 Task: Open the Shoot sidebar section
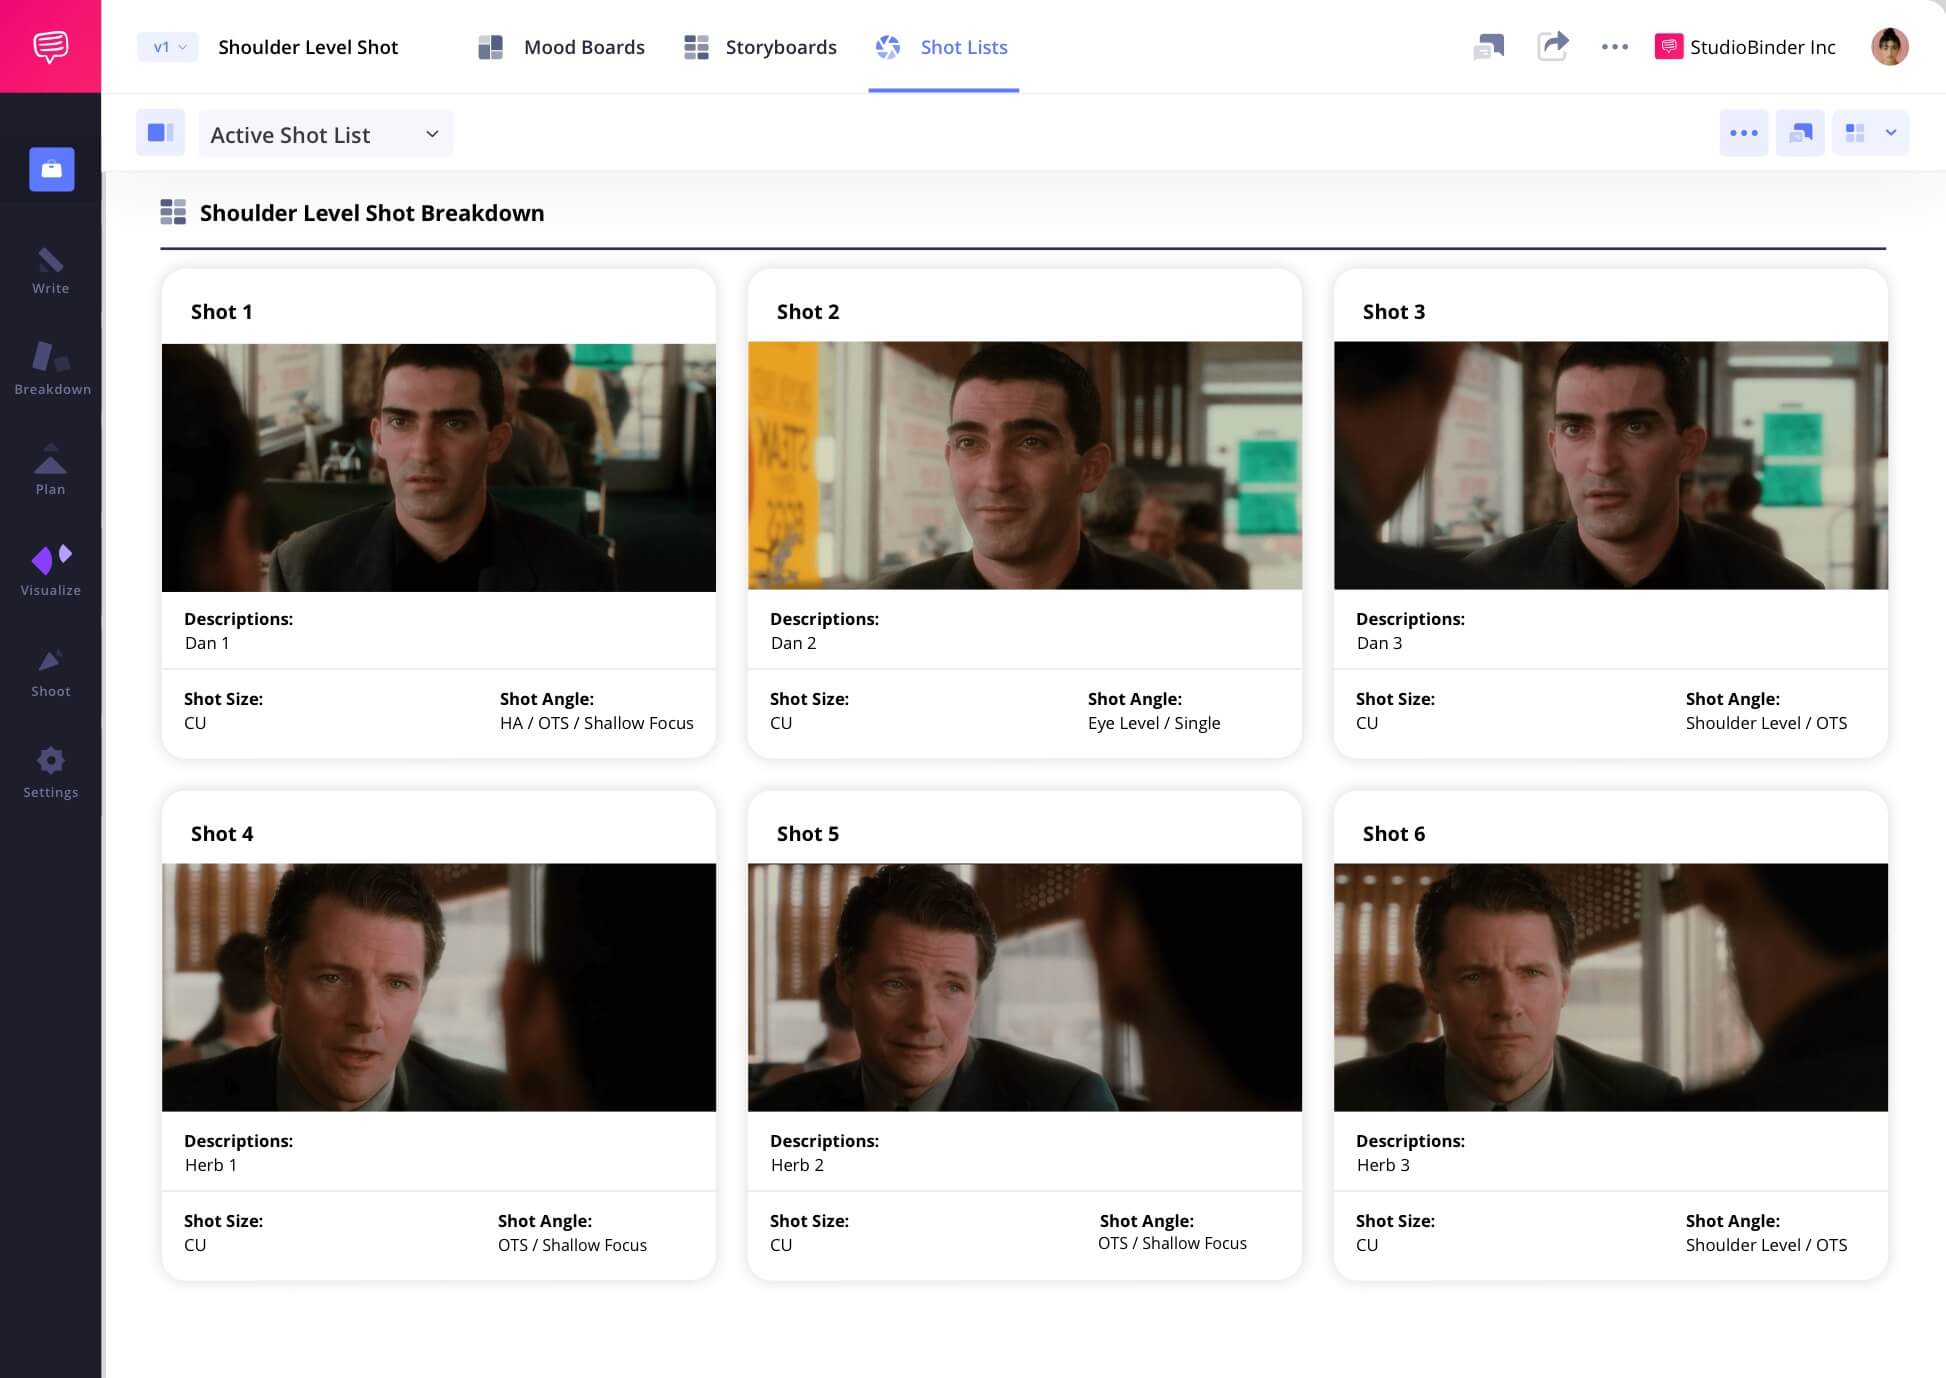click(50, 672)
